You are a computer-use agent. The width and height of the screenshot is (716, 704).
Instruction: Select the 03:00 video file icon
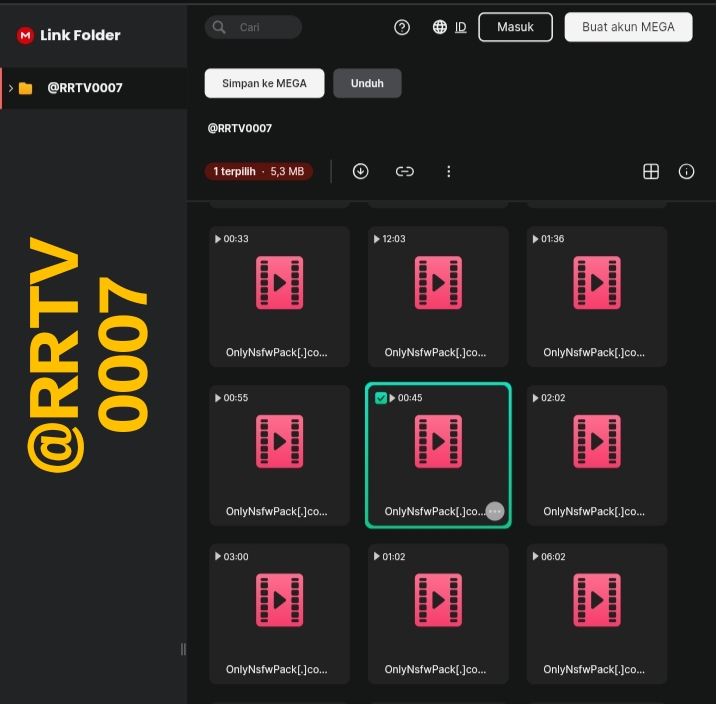coord(279,600)
